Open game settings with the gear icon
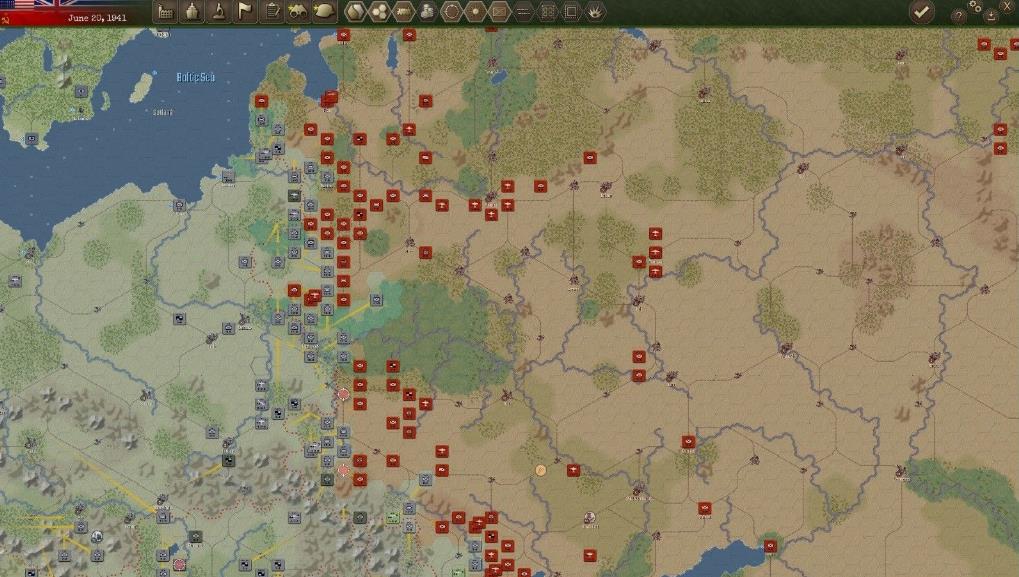The width and height of the screenshot is (1019, 577). 976,8
